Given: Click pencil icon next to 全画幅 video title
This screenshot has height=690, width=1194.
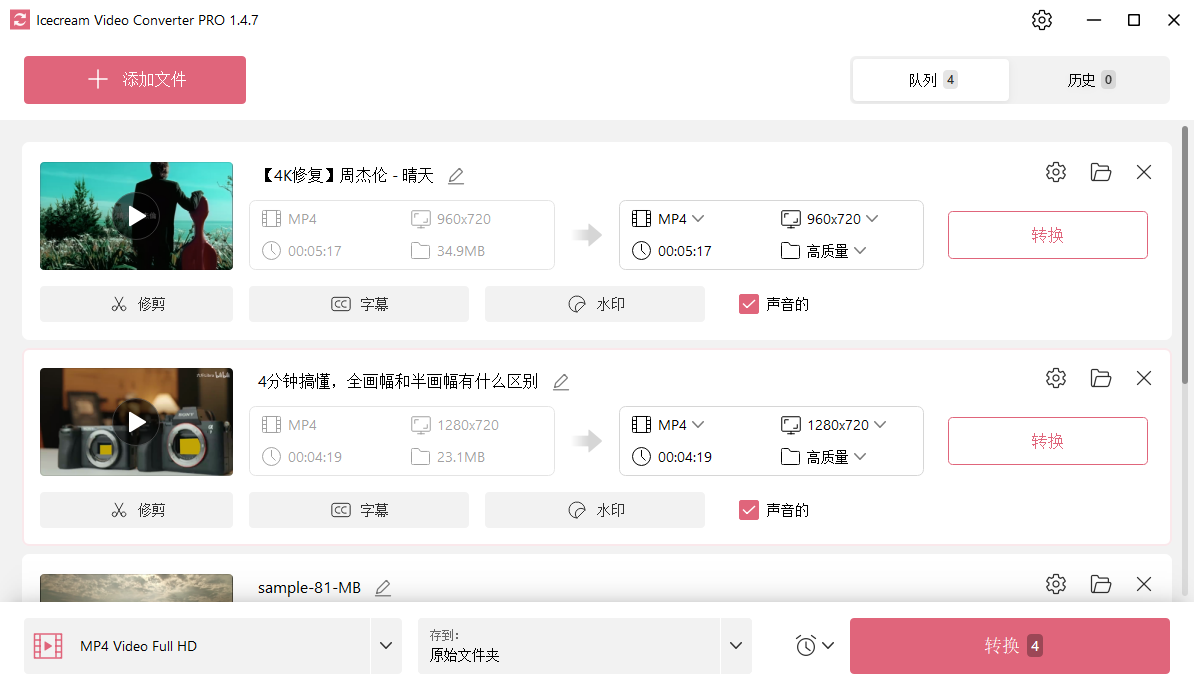Looking at the screenshot, I should pyautogui.click(x=561, y=382).
